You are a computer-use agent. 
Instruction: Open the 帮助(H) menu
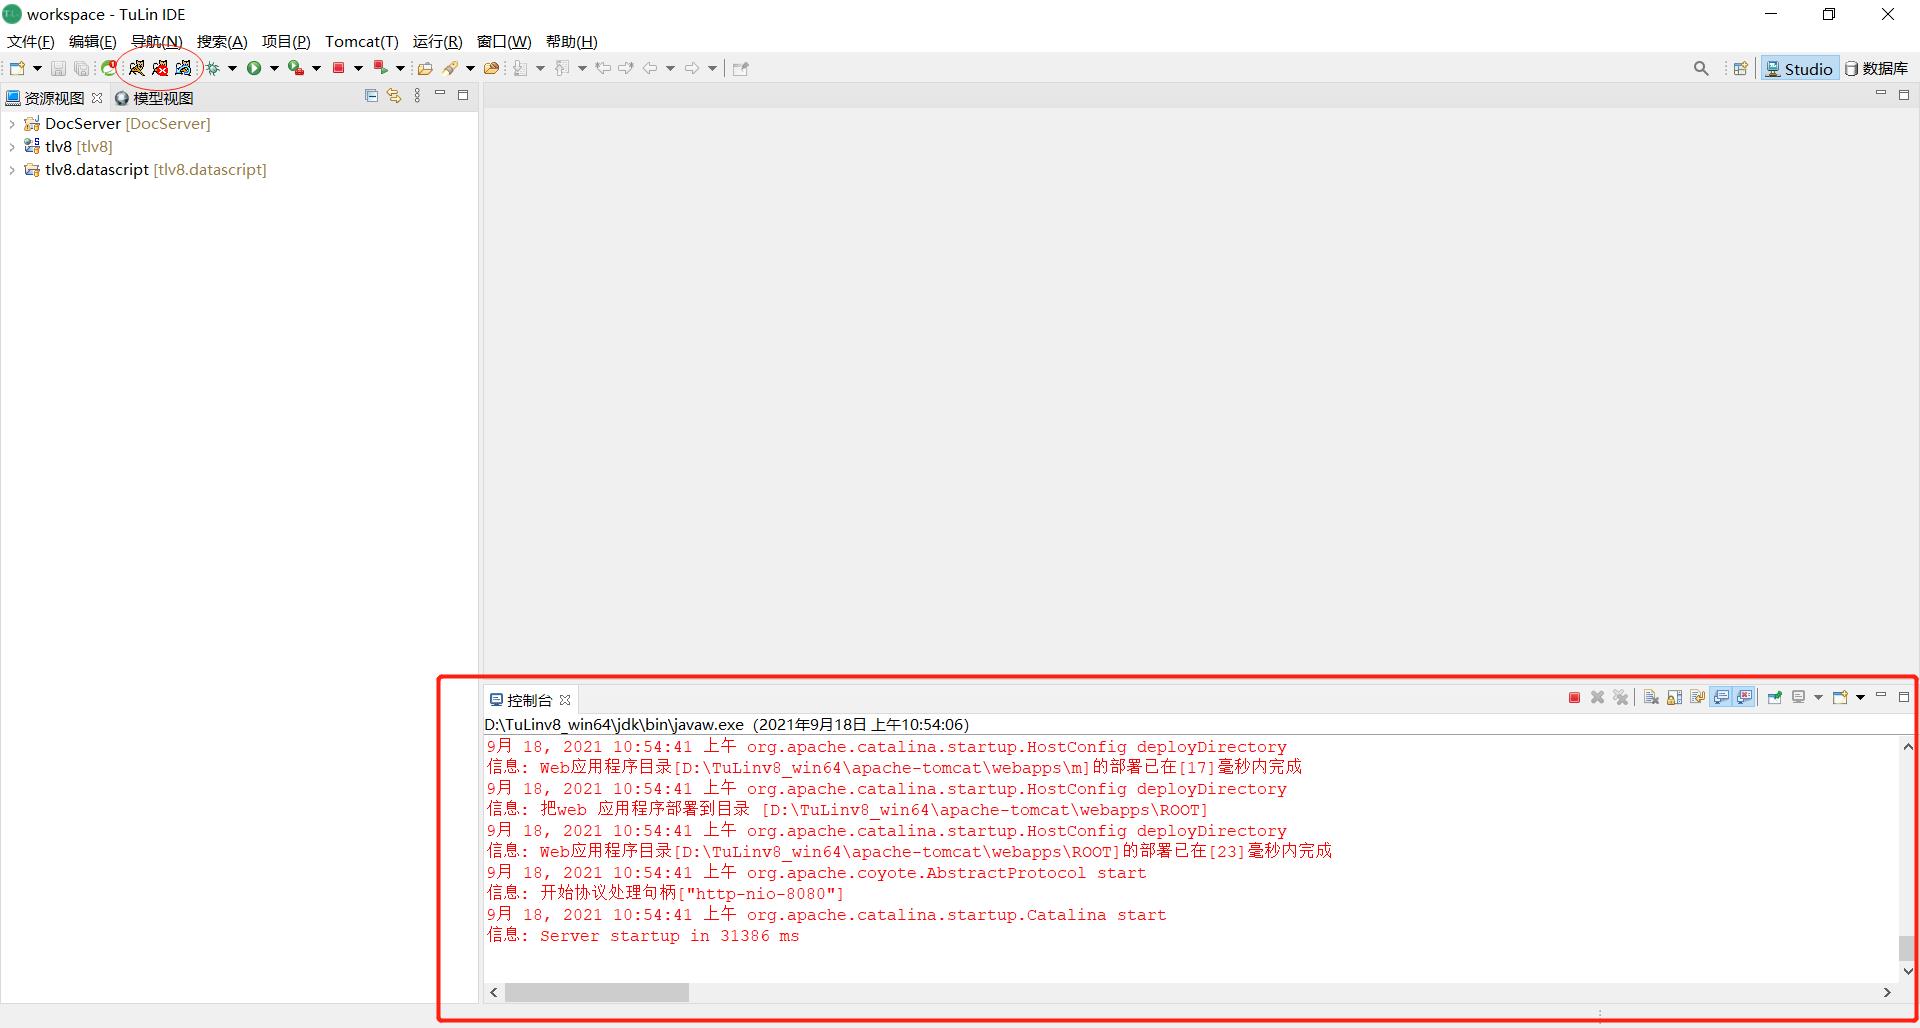(x=572, y=41)
